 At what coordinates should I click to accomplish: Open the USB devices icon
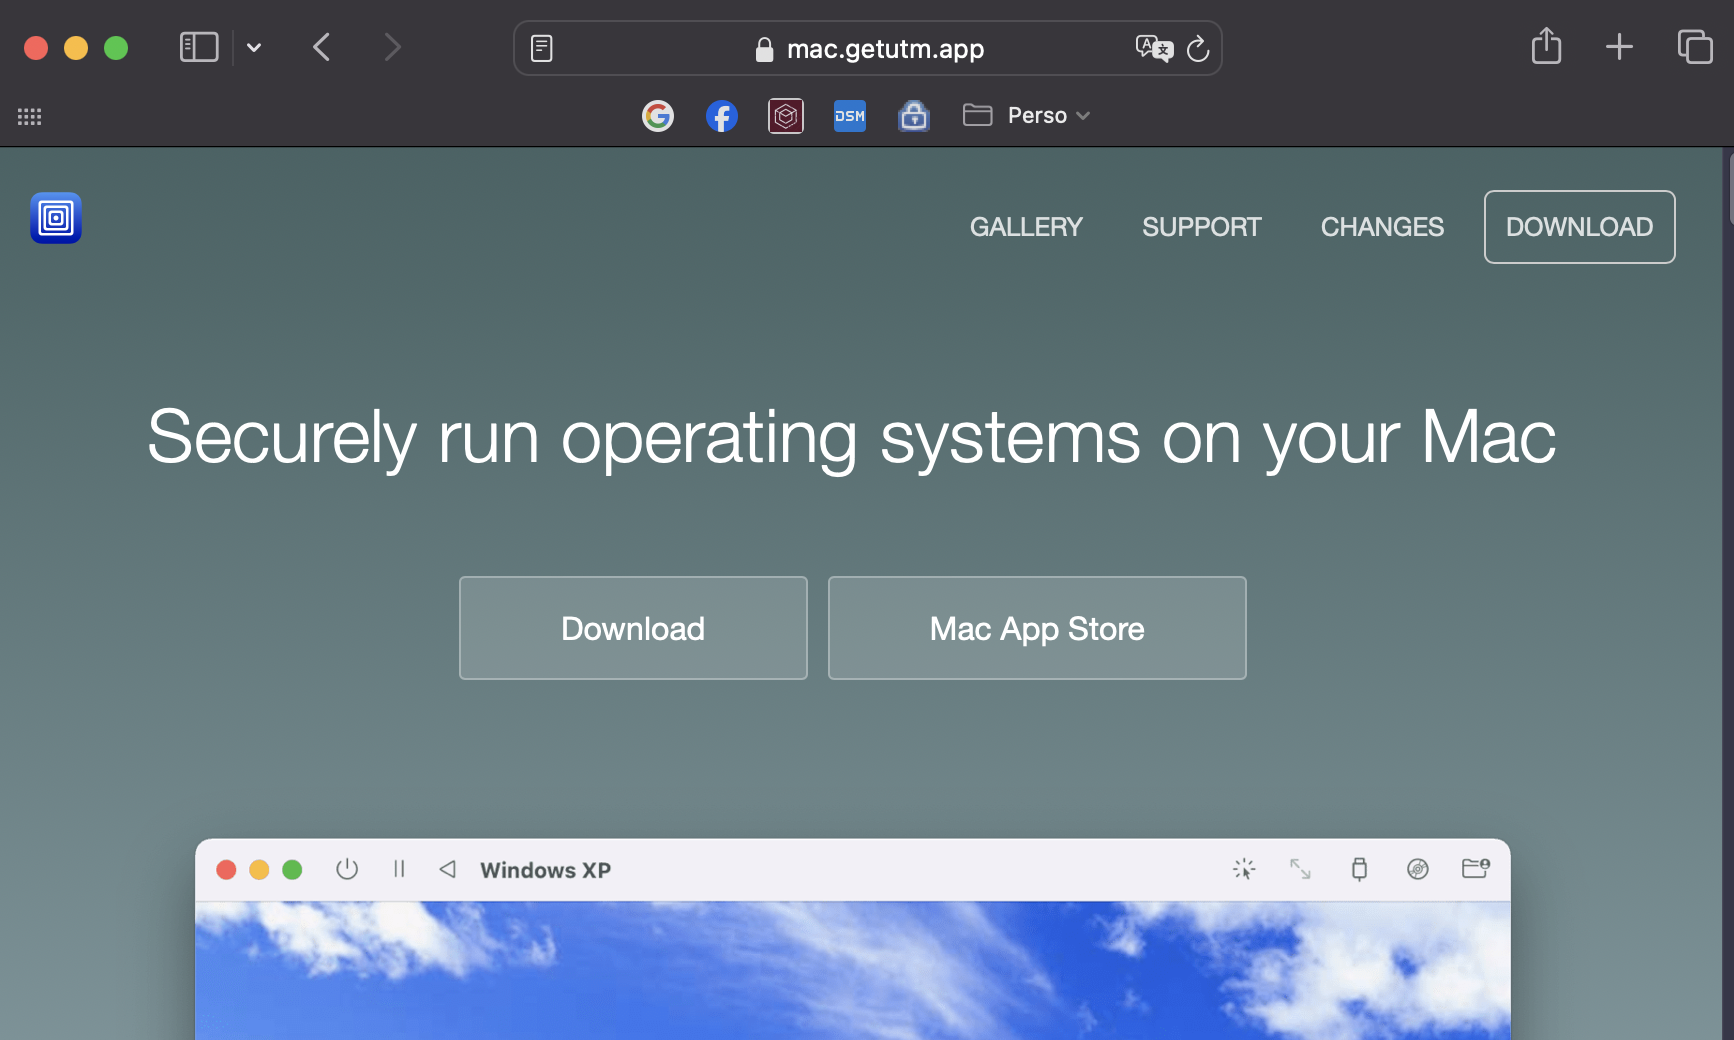[x=1359, y=869]
